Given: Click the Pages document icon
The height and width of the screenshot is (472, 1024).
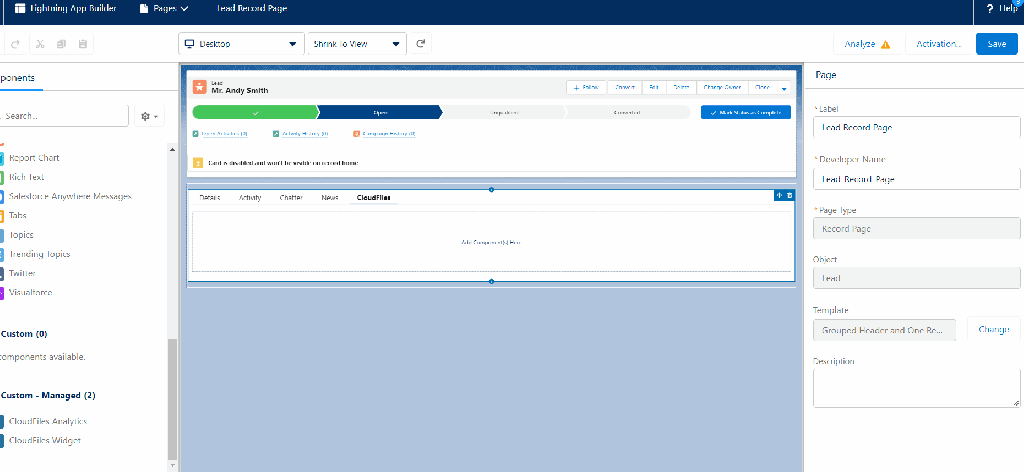Looking at the screenshot, I should [x=144, y=8].
